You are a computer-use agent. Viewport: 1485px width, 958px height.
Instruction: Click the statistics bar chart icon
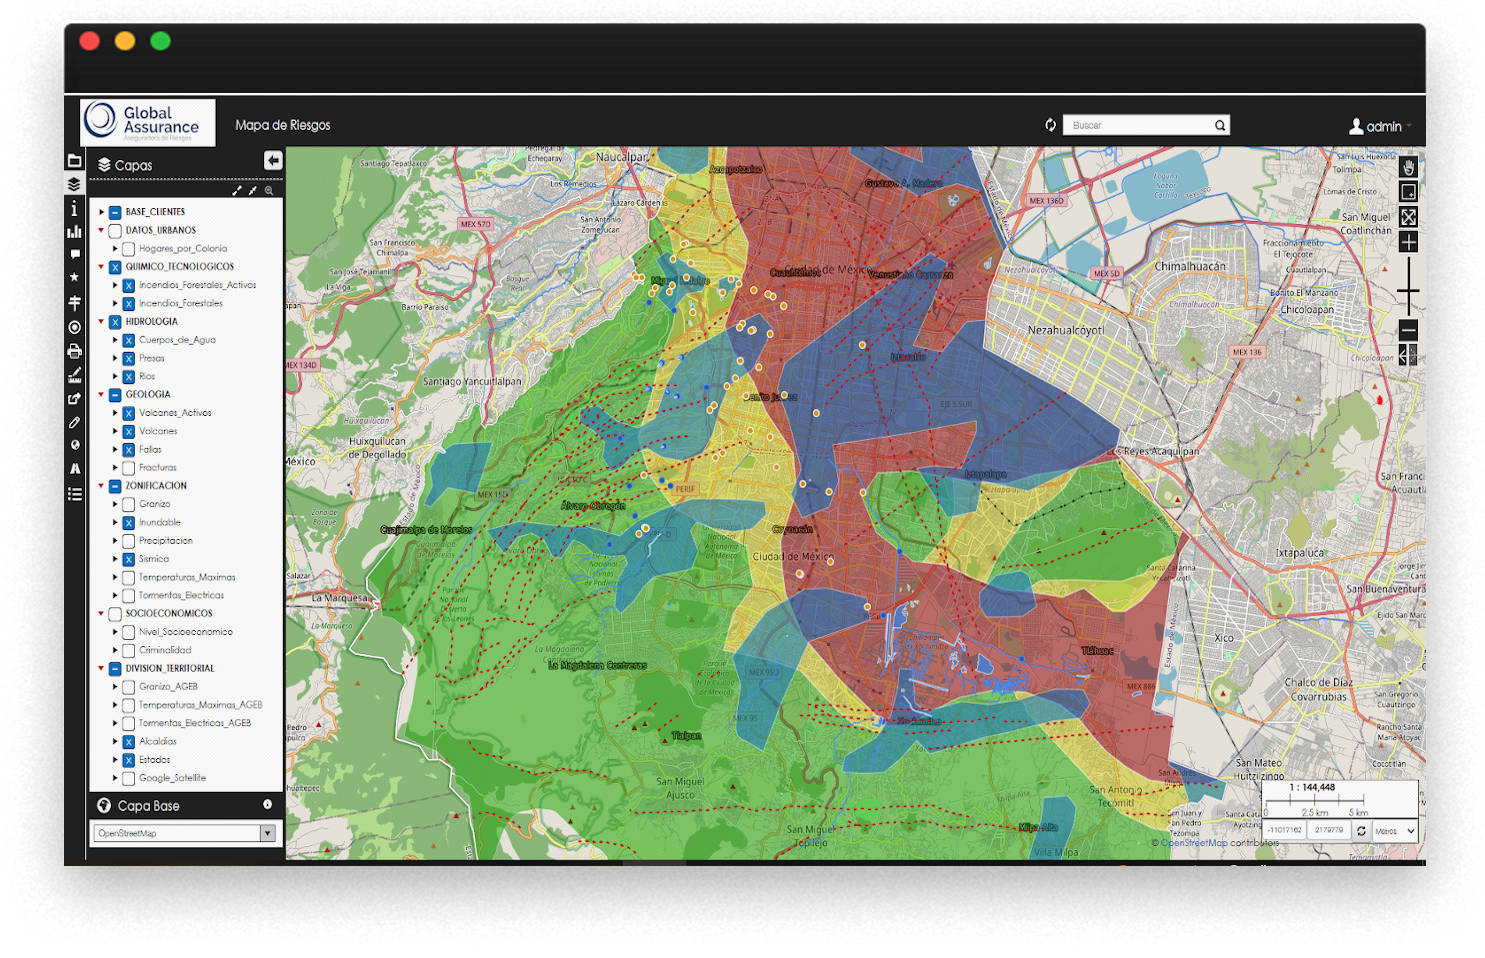tap(74, 232)
